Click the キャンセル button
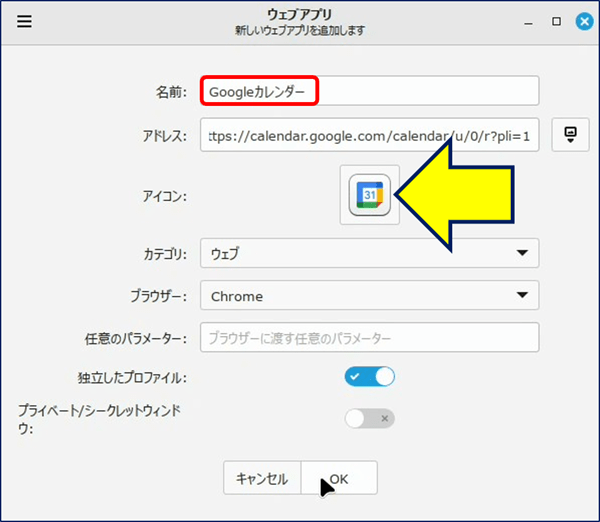This screenshot has height=522, width=600. tap(262, 478)
